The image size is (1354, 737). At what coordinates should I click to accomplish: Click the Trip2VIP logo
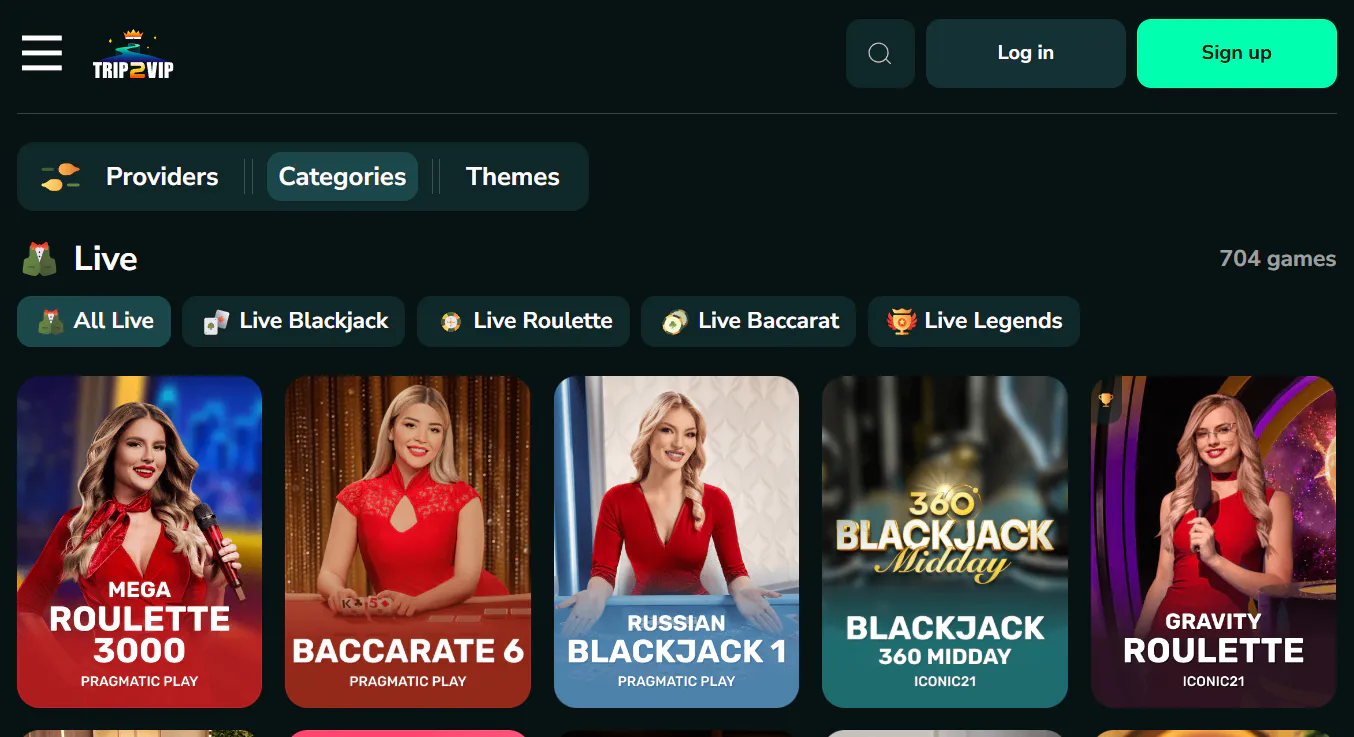point(133,55)
